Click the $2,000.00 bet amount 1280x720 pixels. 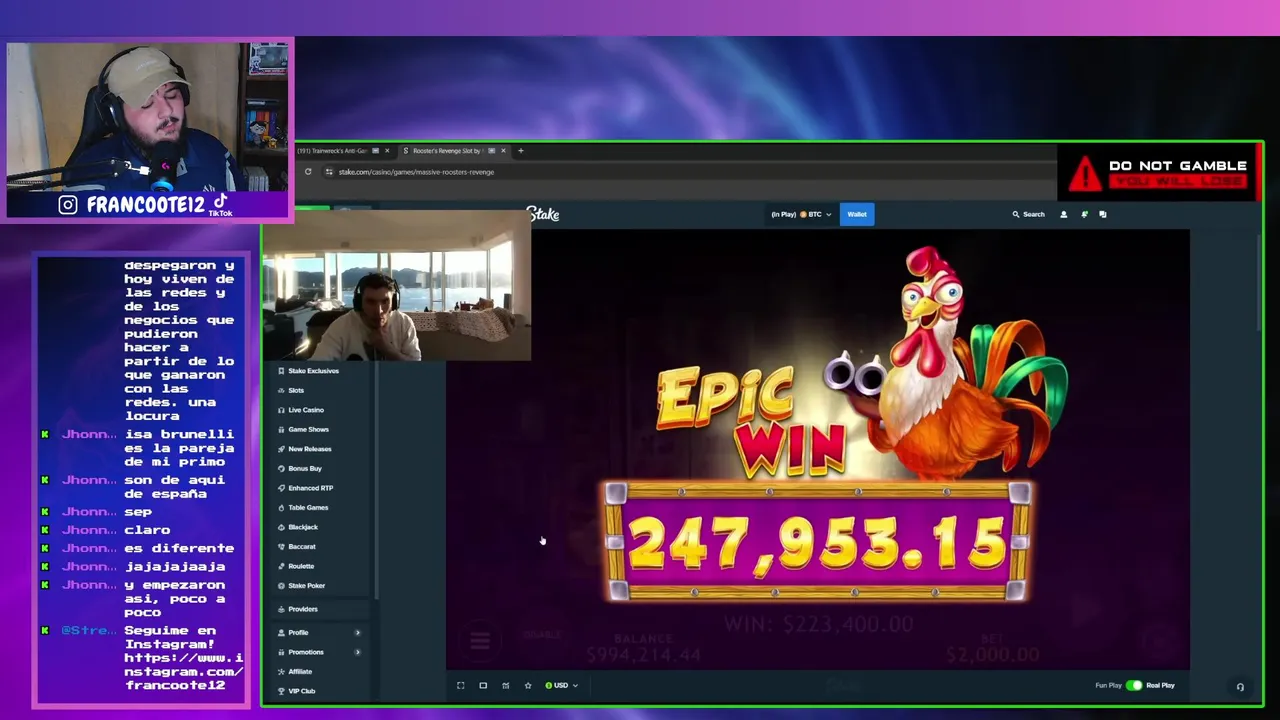[992, 655]
